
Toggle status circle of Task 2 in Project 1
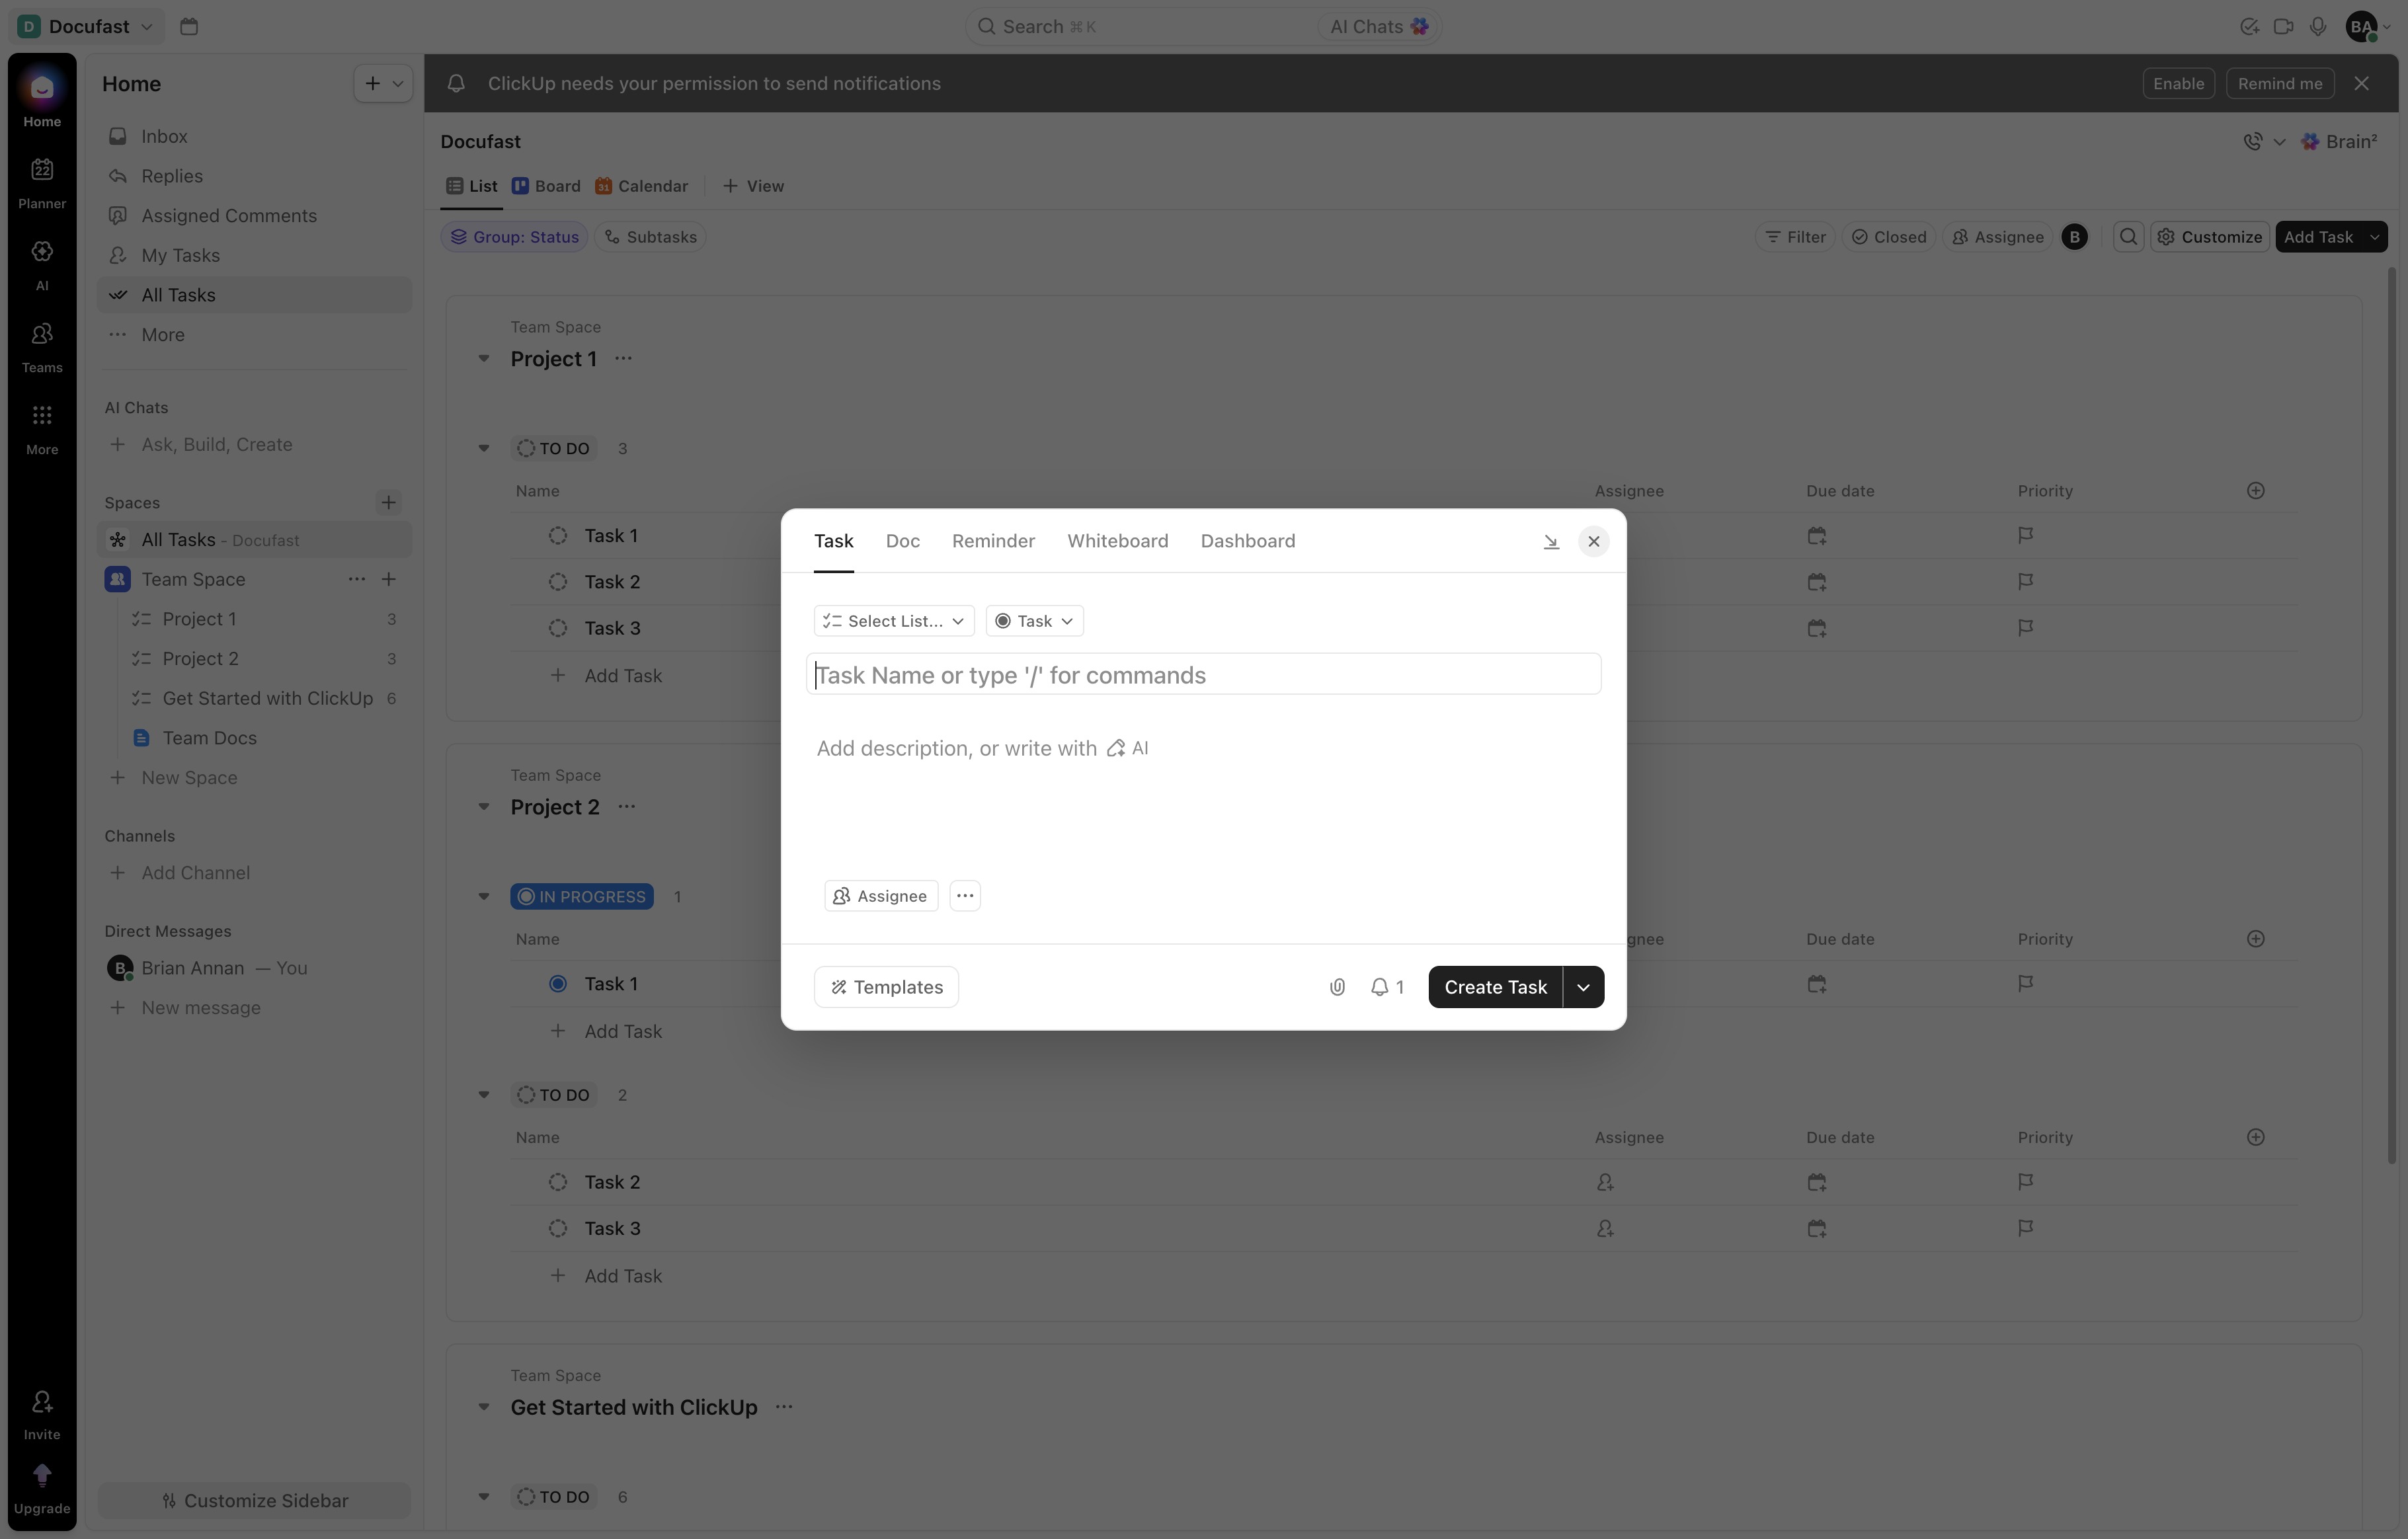[x=558, y=582]
